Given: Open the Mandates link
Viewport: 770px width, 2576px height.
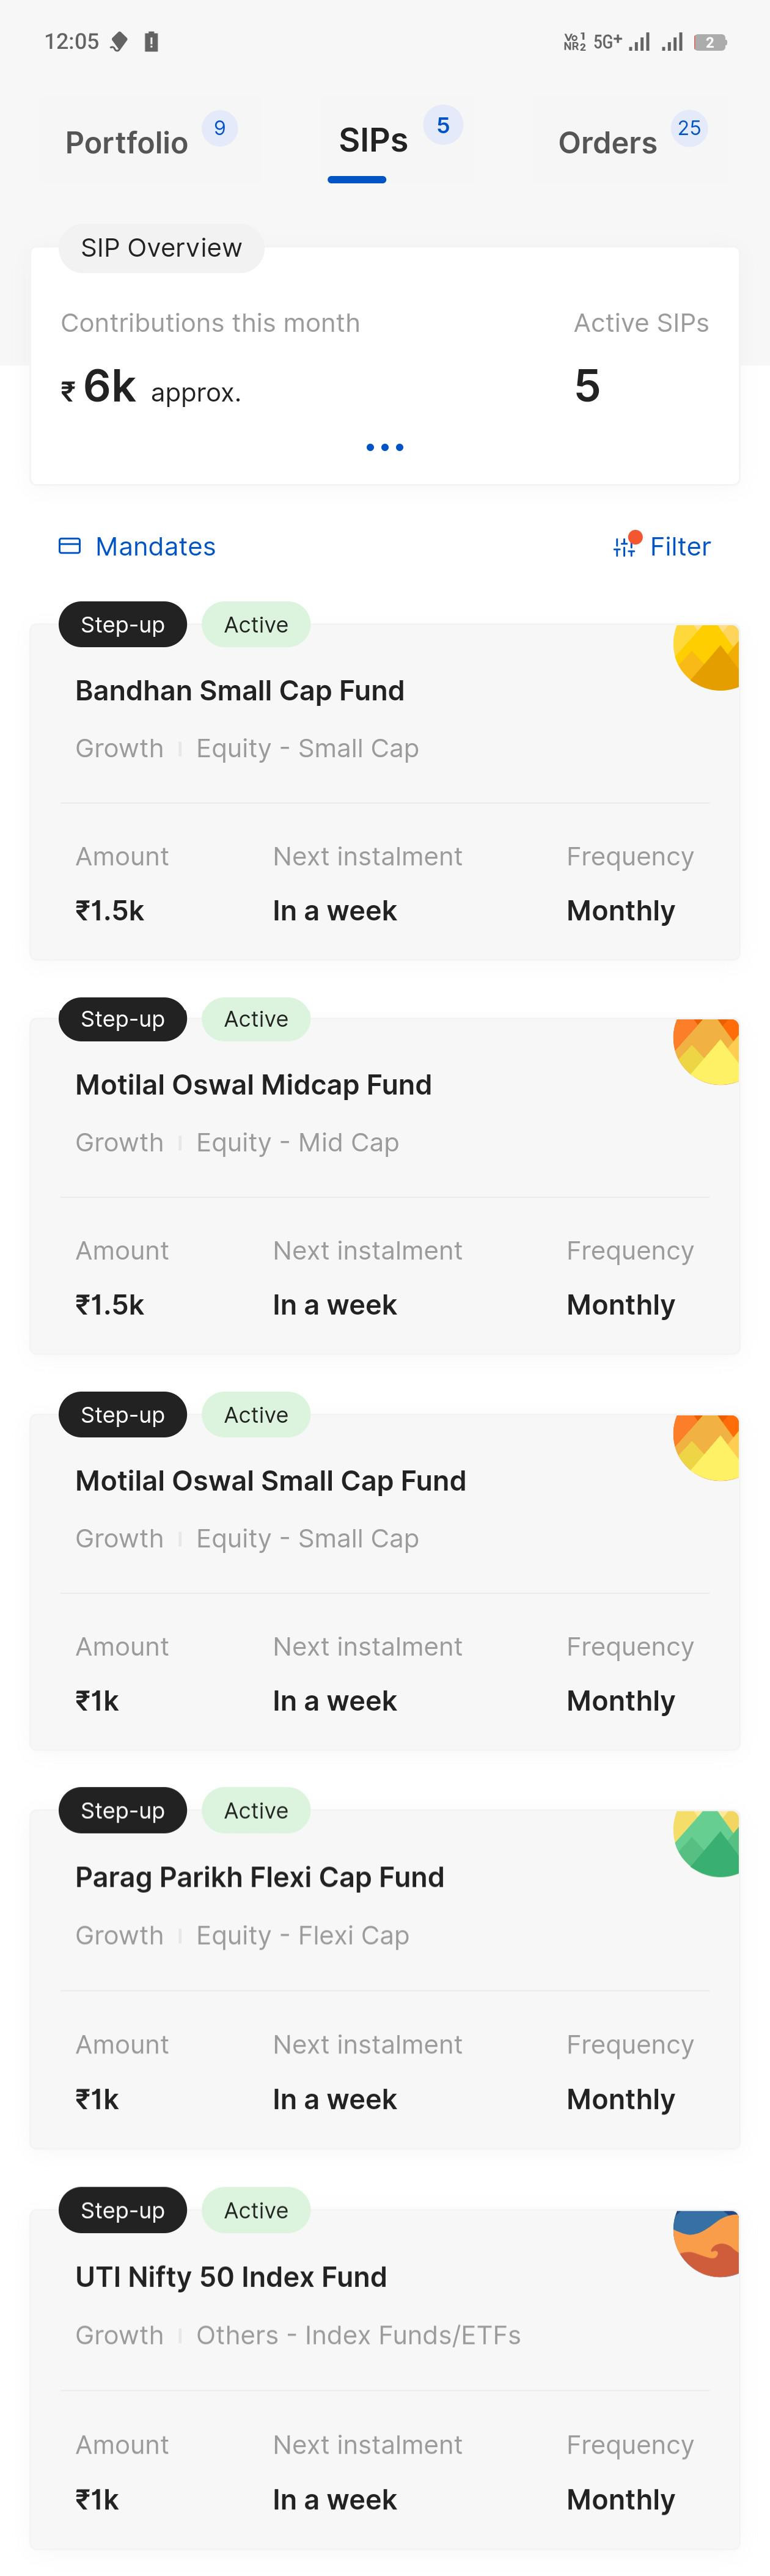Looking at the screenshot, I should [x=155, y=546].
